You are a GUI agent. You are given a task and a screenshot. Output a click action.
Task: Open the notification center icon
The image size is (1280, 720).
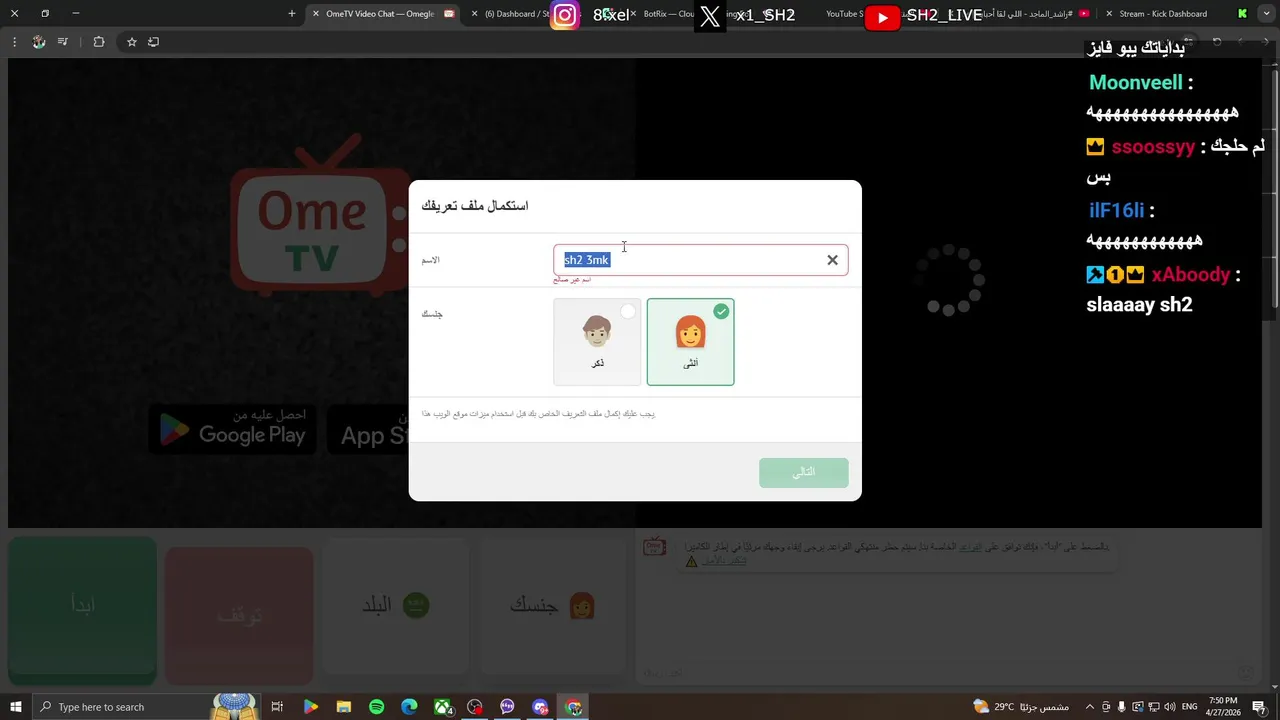(1259, 707)
